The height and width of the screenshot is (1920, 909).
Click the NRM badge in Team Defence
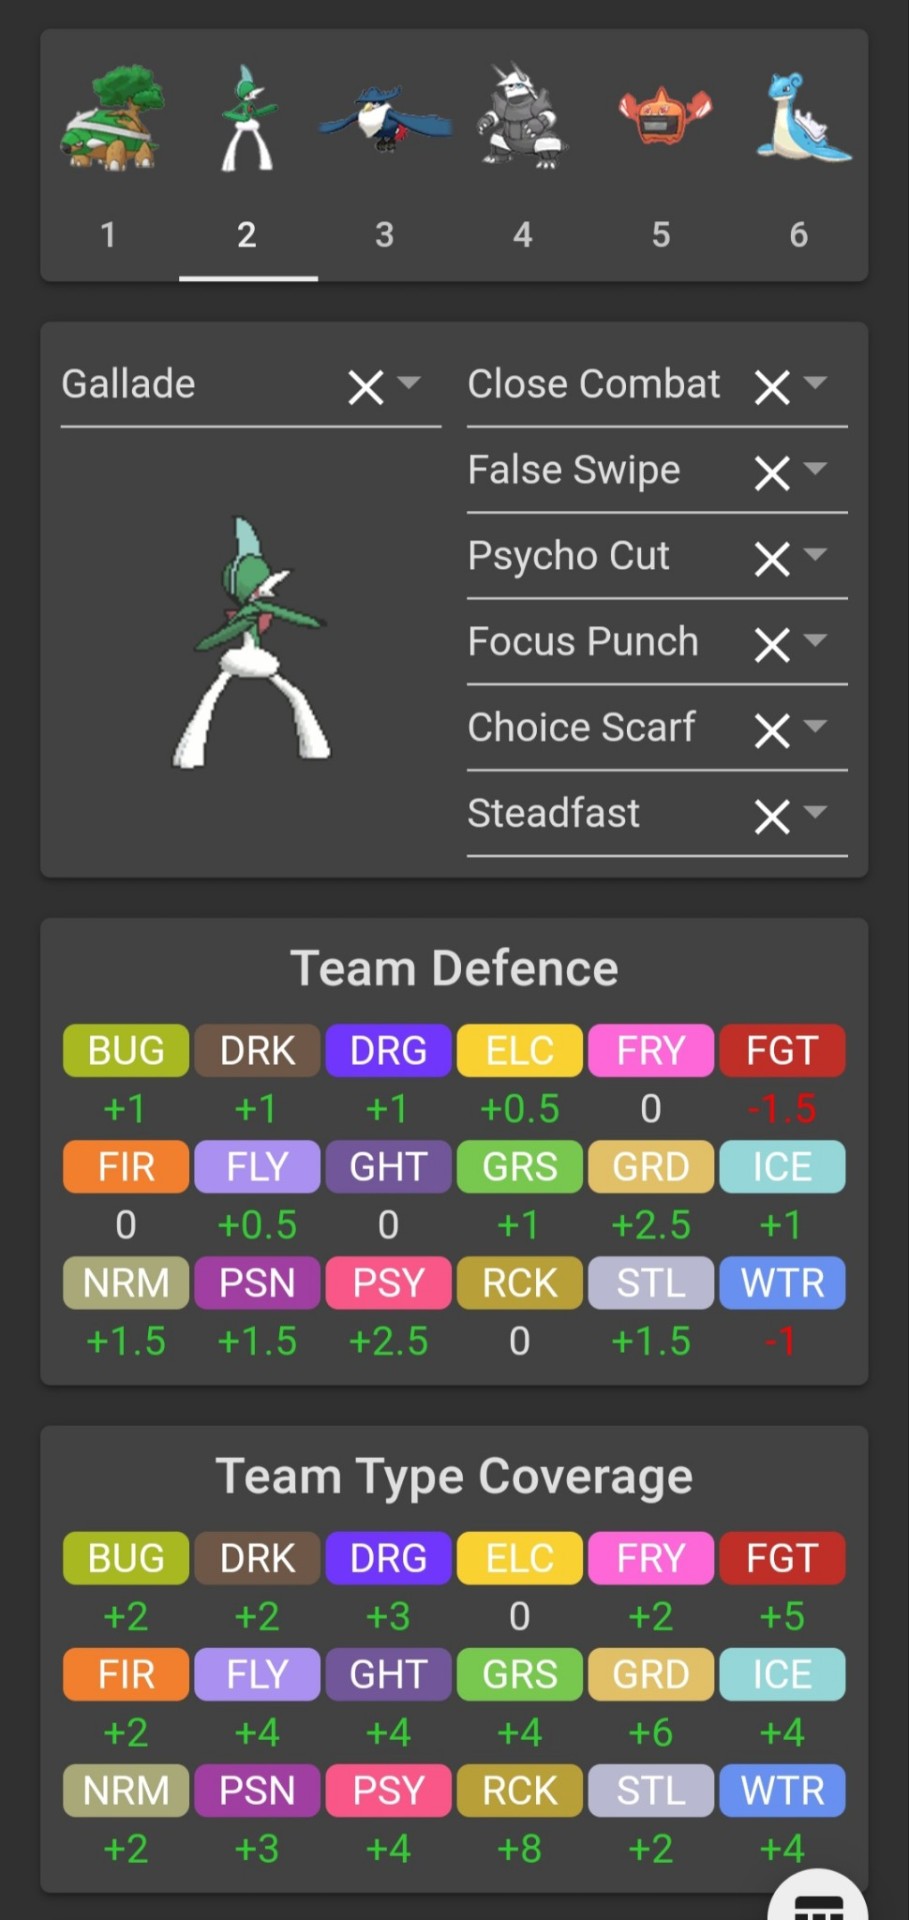[x=126, y=1283]
